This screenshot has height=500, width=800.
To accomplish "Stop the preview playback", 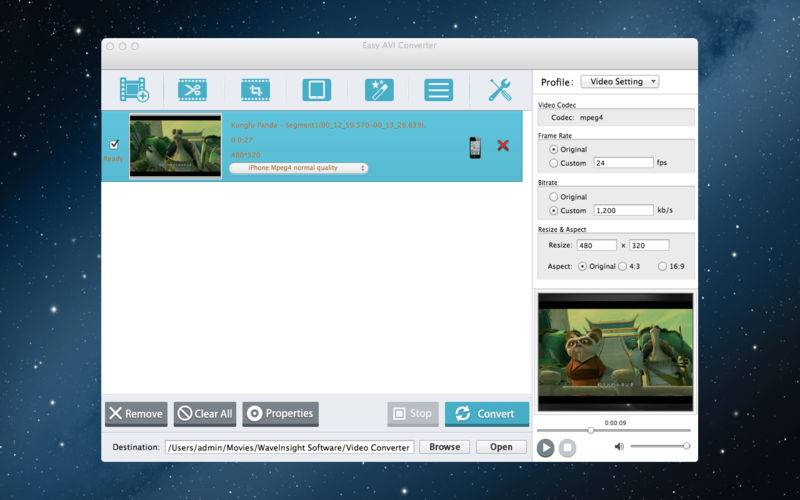I will pos(567,448).
